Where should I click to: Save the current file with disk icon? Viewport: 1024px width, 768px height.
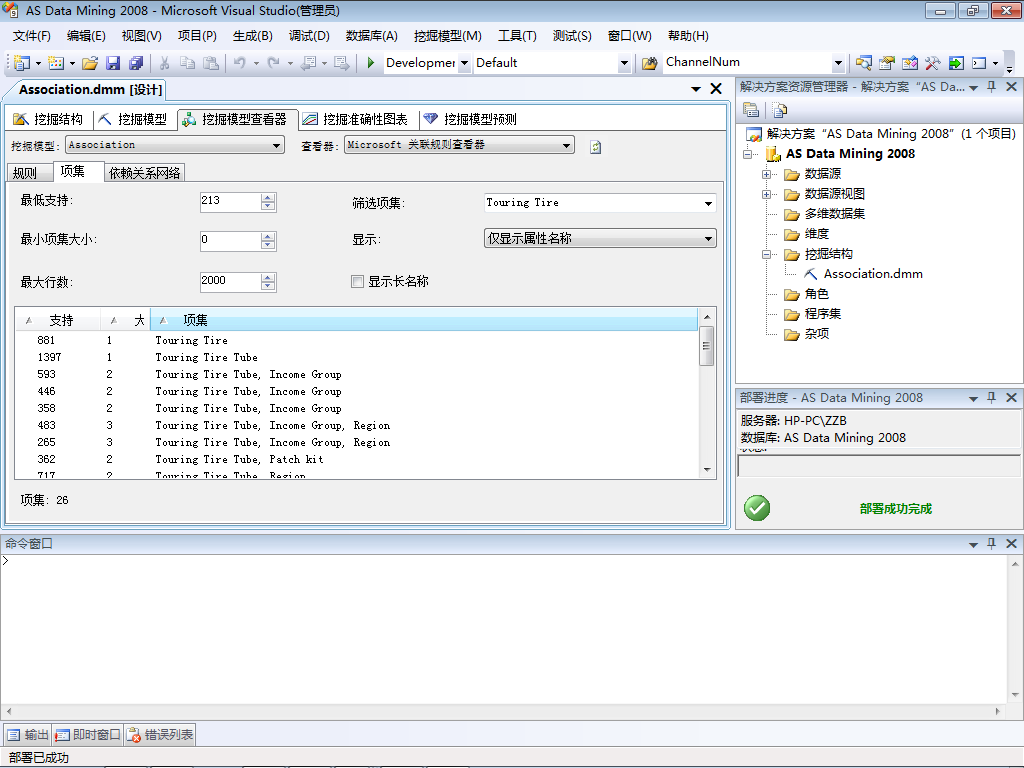pos(113,63)
